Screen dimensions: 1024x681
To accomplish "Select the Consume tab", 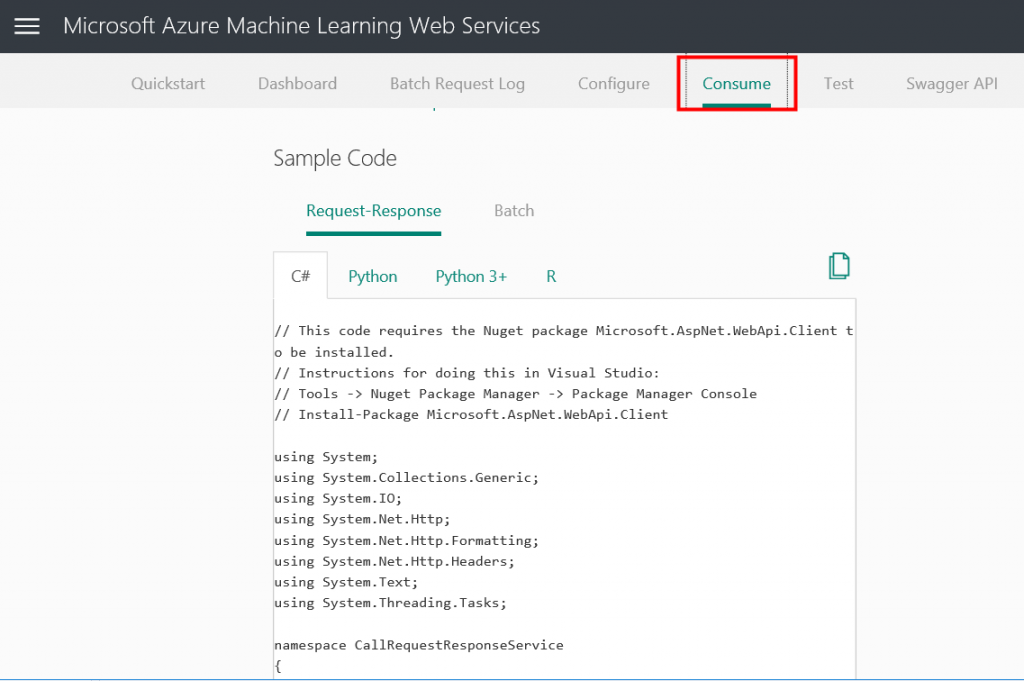I will (736, 84).
